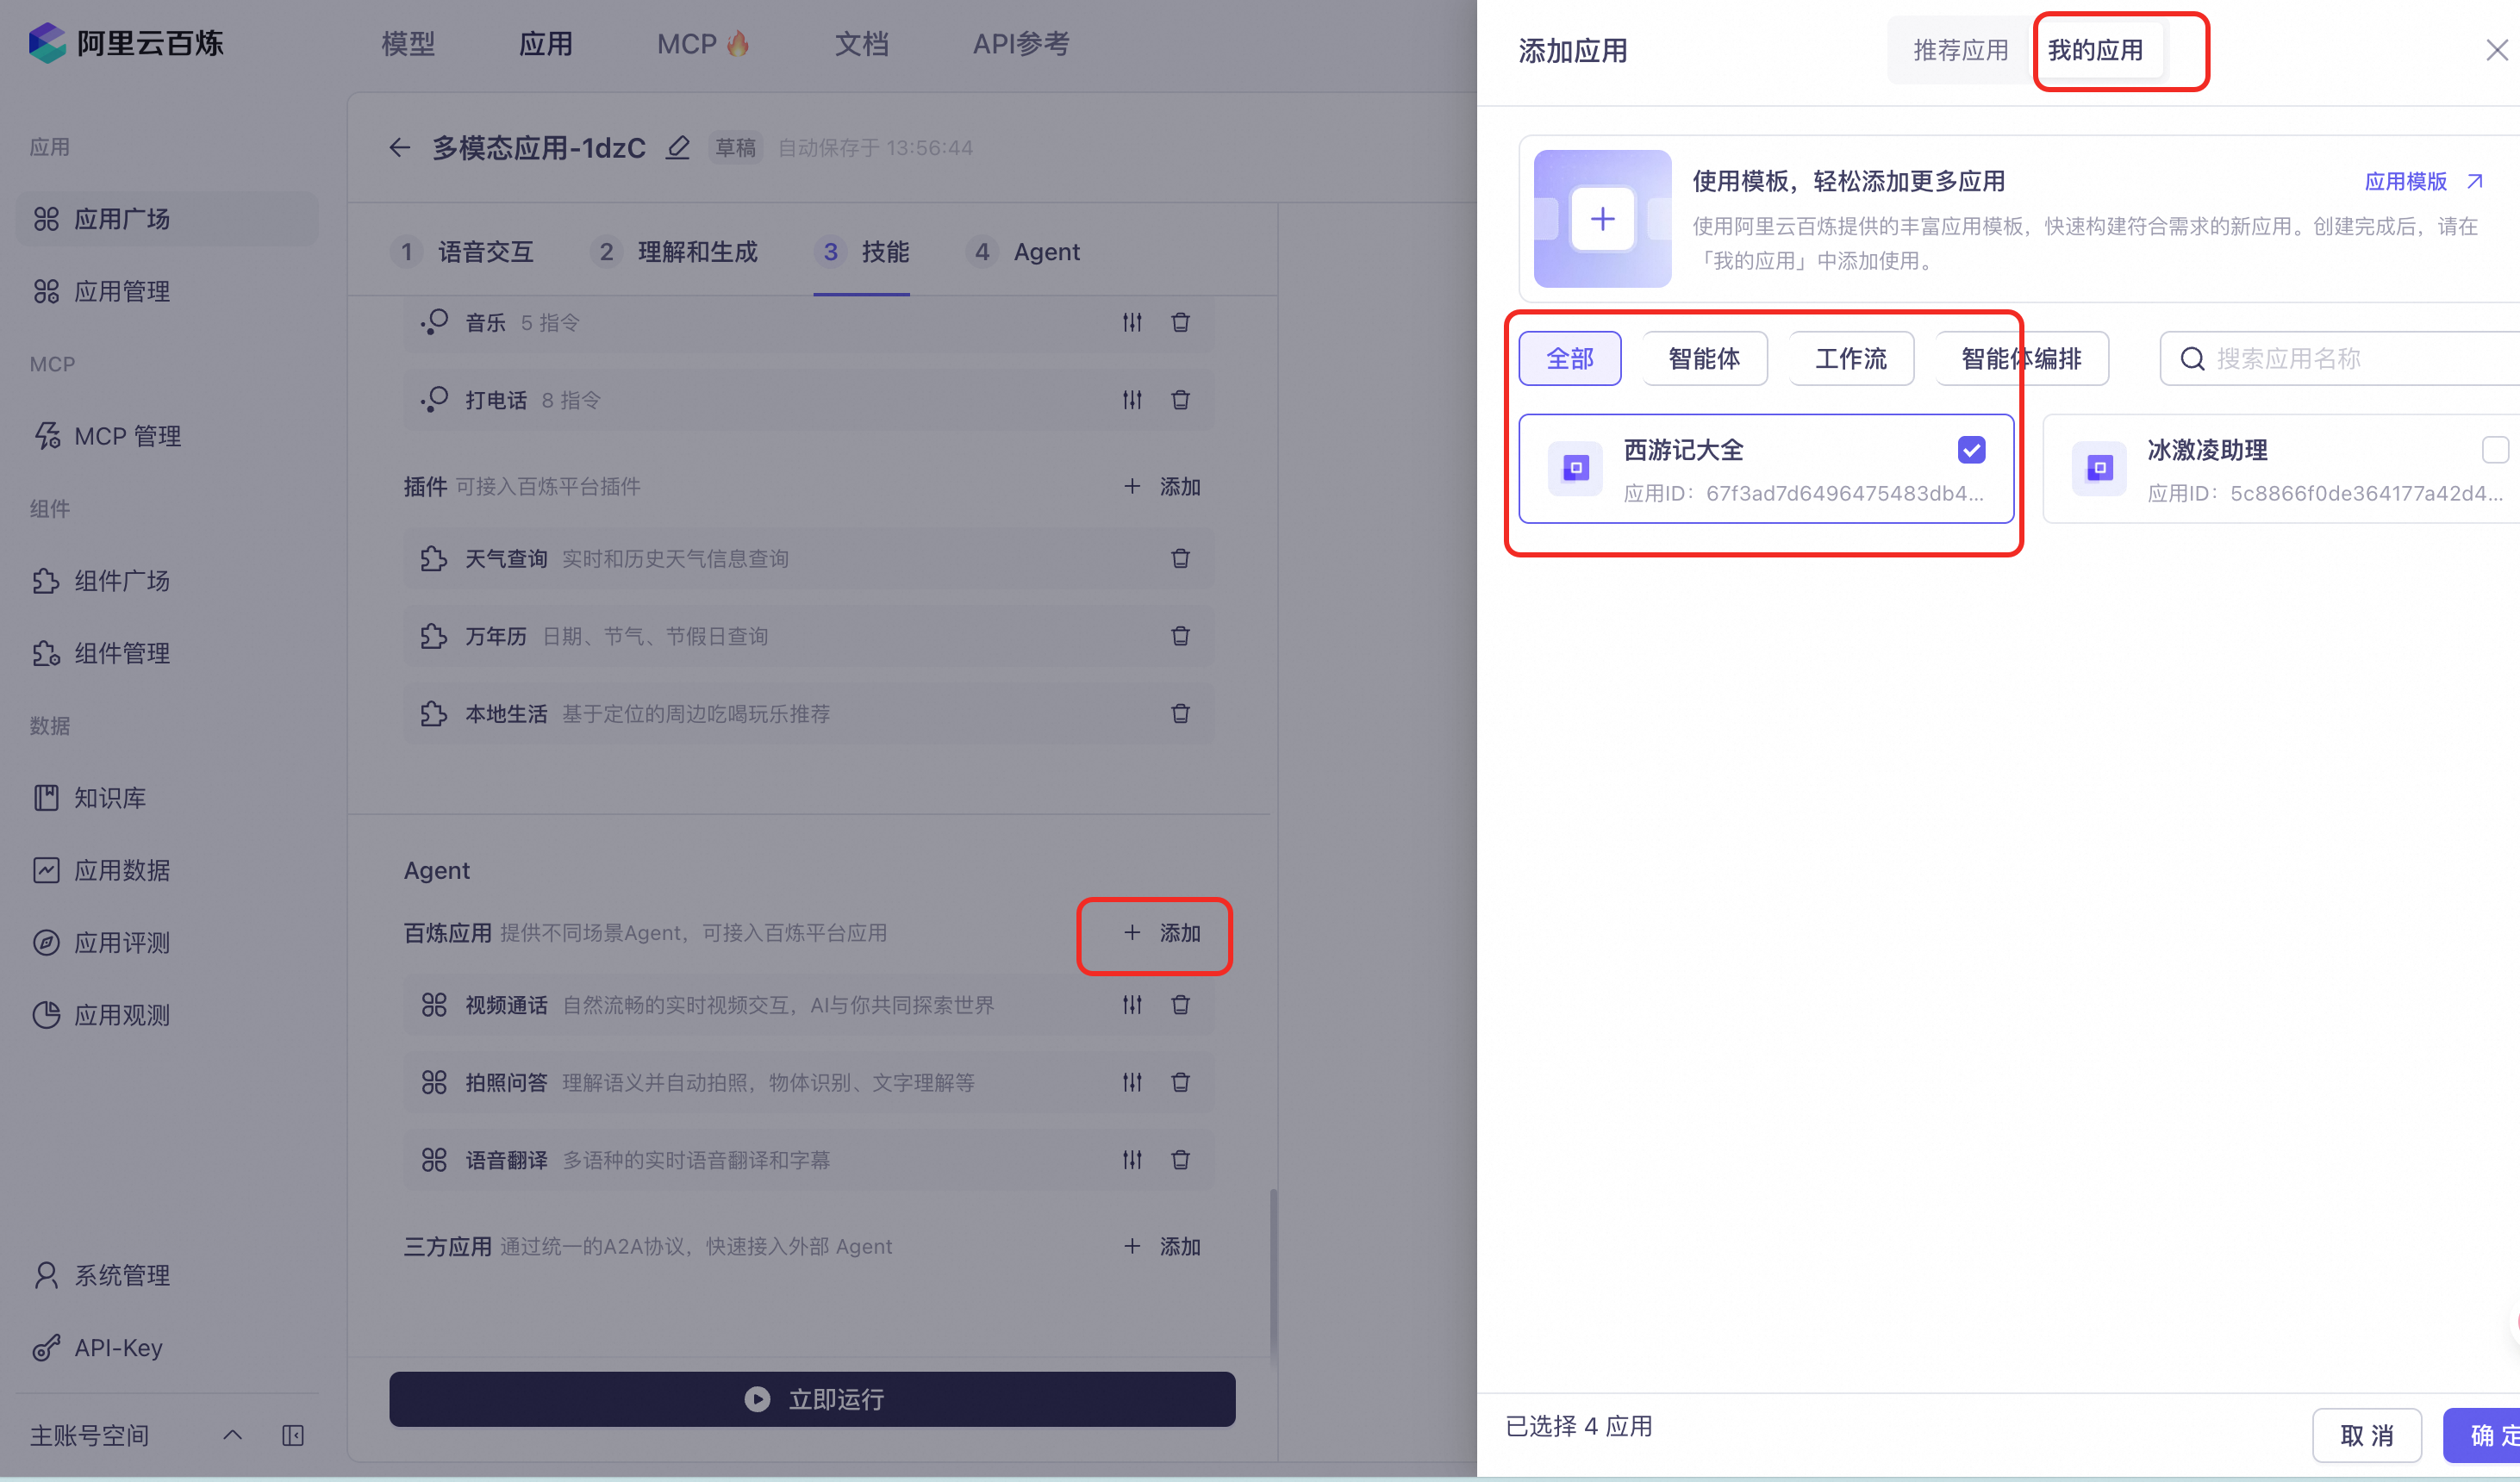The image size is (2520, 1482).
Task: Click the 冰激凌助理 app icon
Action: pos(2099,468)
